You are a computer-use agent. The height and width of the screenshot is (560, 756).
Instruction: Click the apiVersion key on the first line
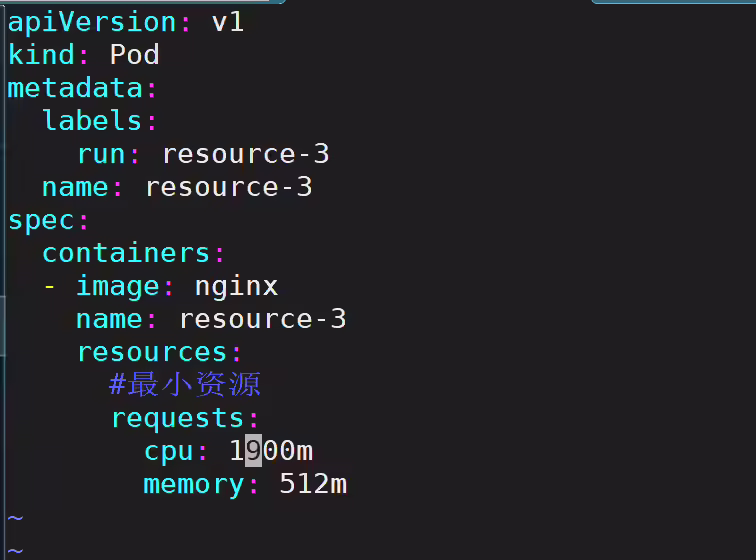click(92, 23)
